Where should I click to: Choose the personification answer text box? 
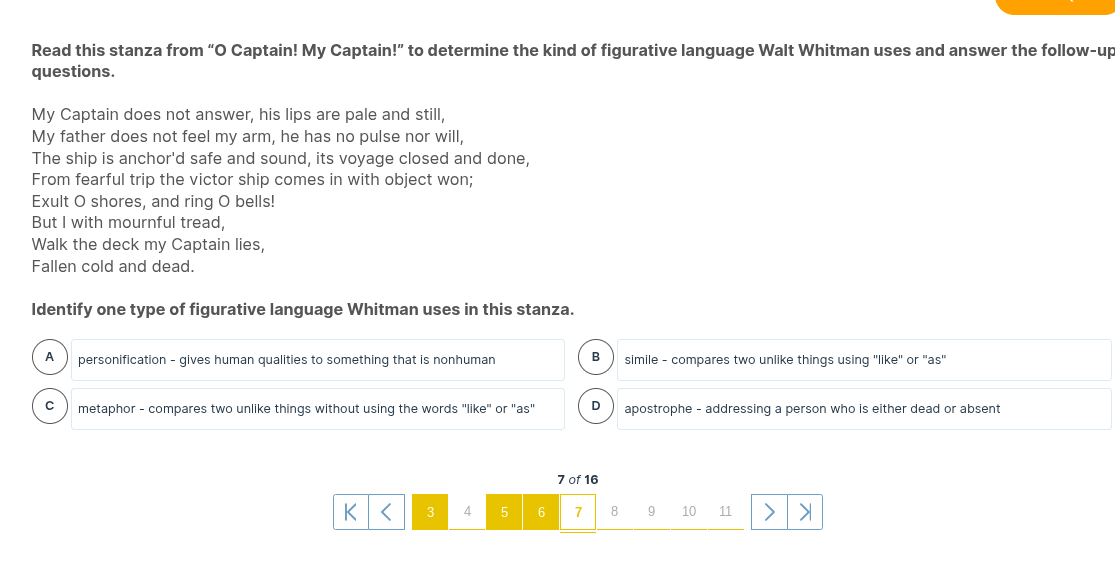tap(317, 360)
